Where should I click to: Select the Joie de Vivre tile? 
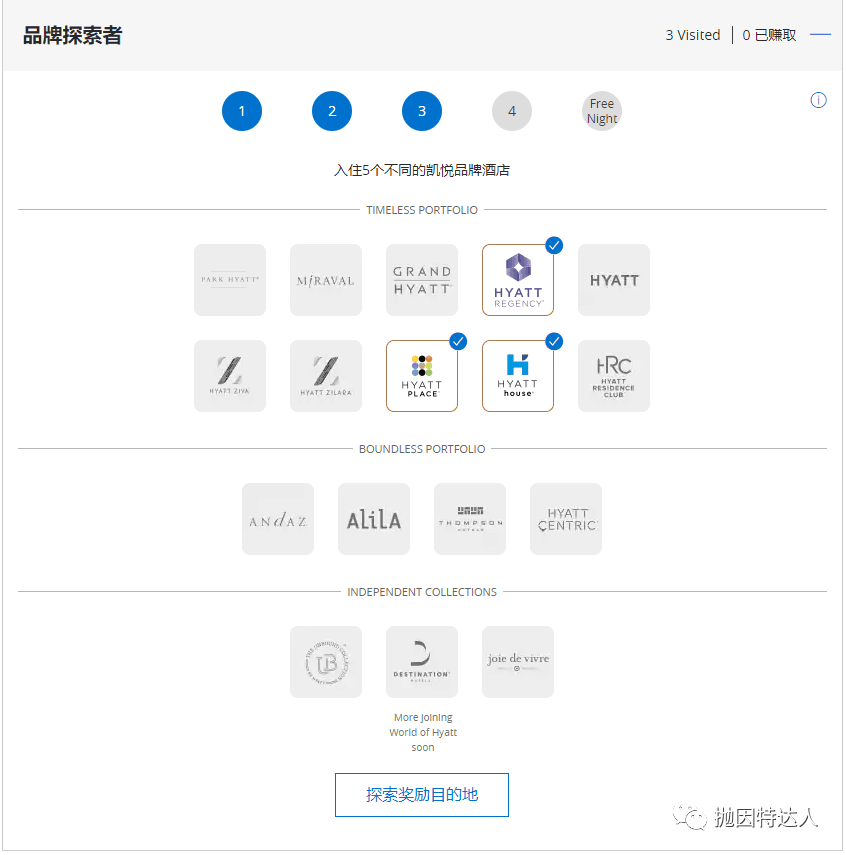(518, 661)
